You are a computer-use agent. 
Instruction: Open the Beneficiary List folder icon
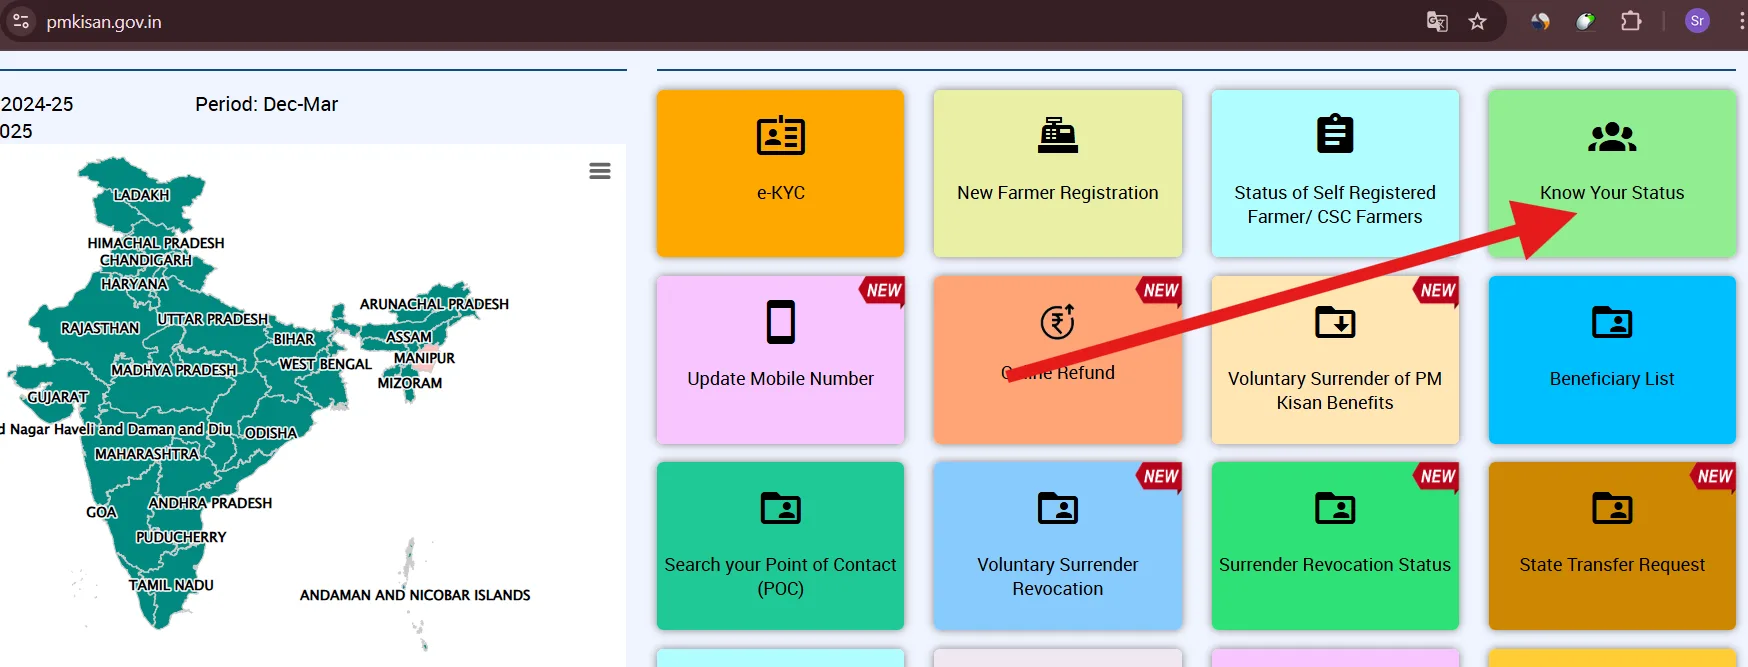point(1612,322)
